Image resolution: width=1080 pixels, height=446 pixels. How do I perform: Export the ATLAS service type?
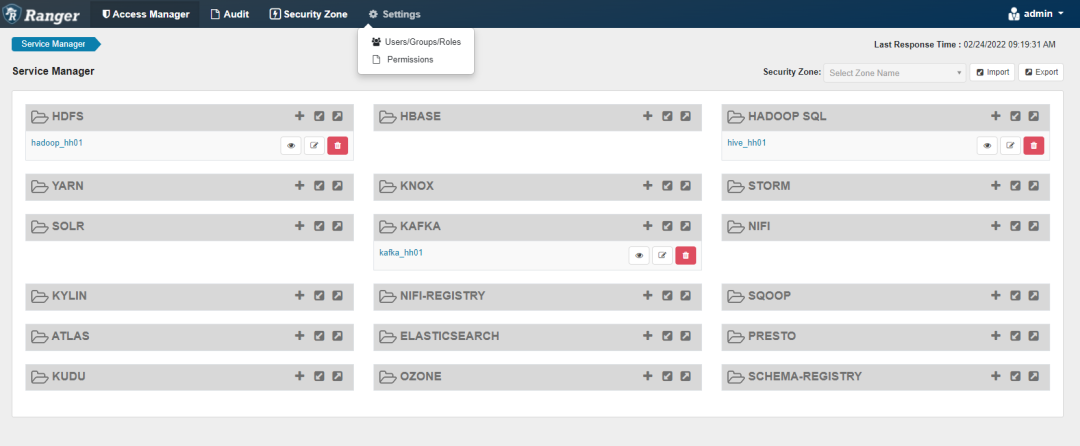coord(338,336)
